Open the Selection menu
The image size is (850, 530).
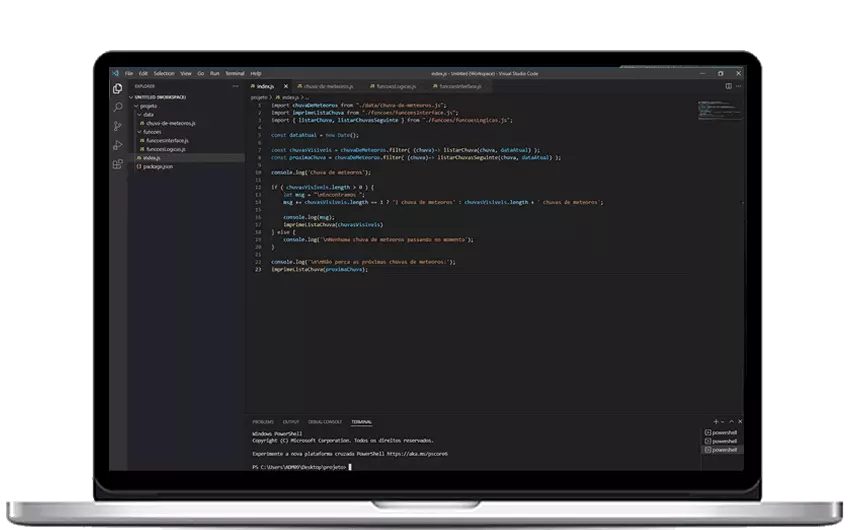coord(163,73)
